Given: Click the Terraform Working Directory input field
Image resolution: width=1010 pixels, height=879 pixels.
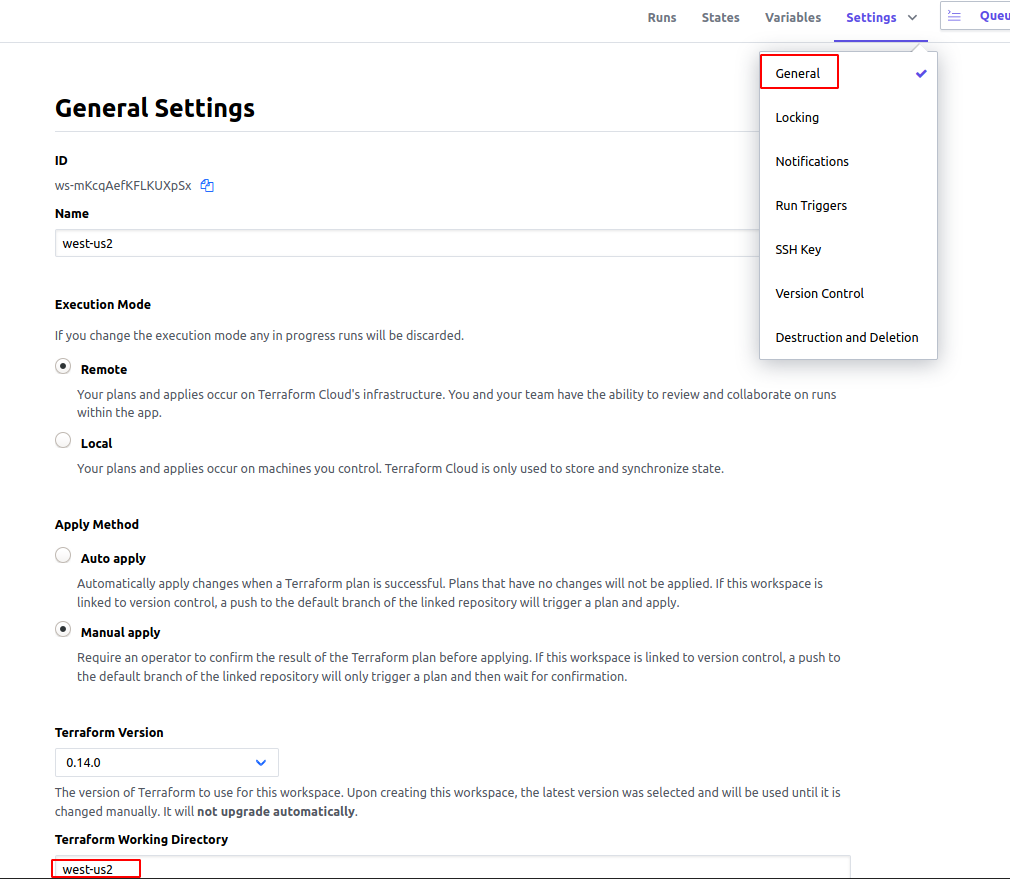Looking at the screenshot, I should pyautogui.click(x=452, y=867).
